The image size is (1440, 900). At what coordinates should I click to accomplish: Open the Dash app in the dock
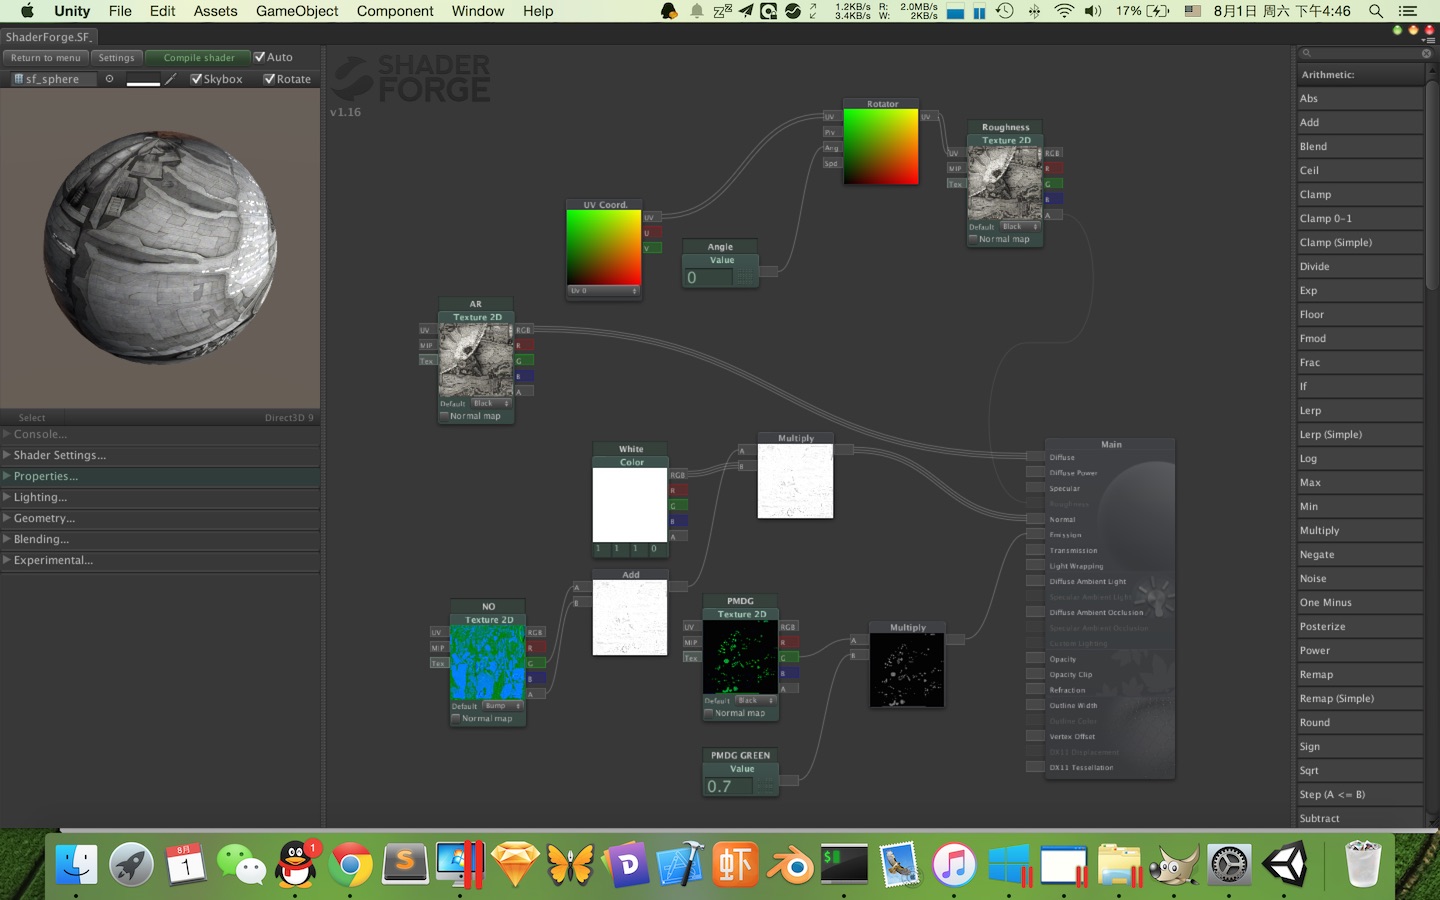pyautogui.click(x=625, y=865)
